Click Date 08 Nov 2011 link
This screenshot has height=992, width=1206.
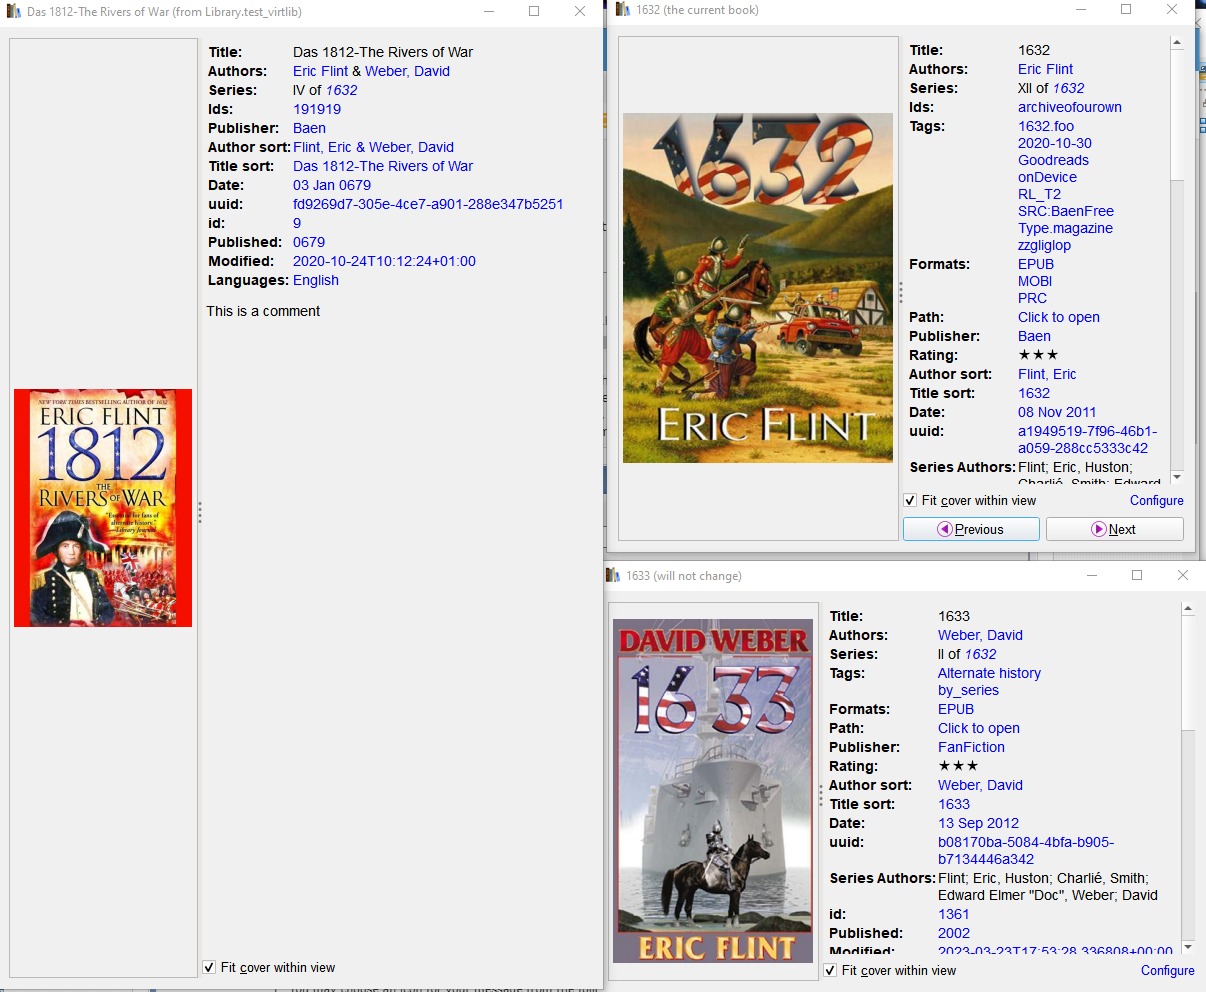[x=1057, y=412]
